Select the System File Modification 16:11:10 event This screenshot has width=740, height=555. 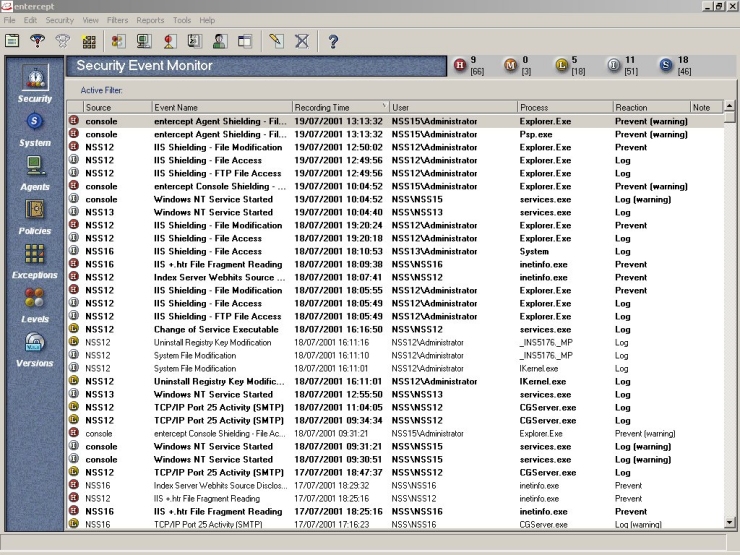click(395, 355)
